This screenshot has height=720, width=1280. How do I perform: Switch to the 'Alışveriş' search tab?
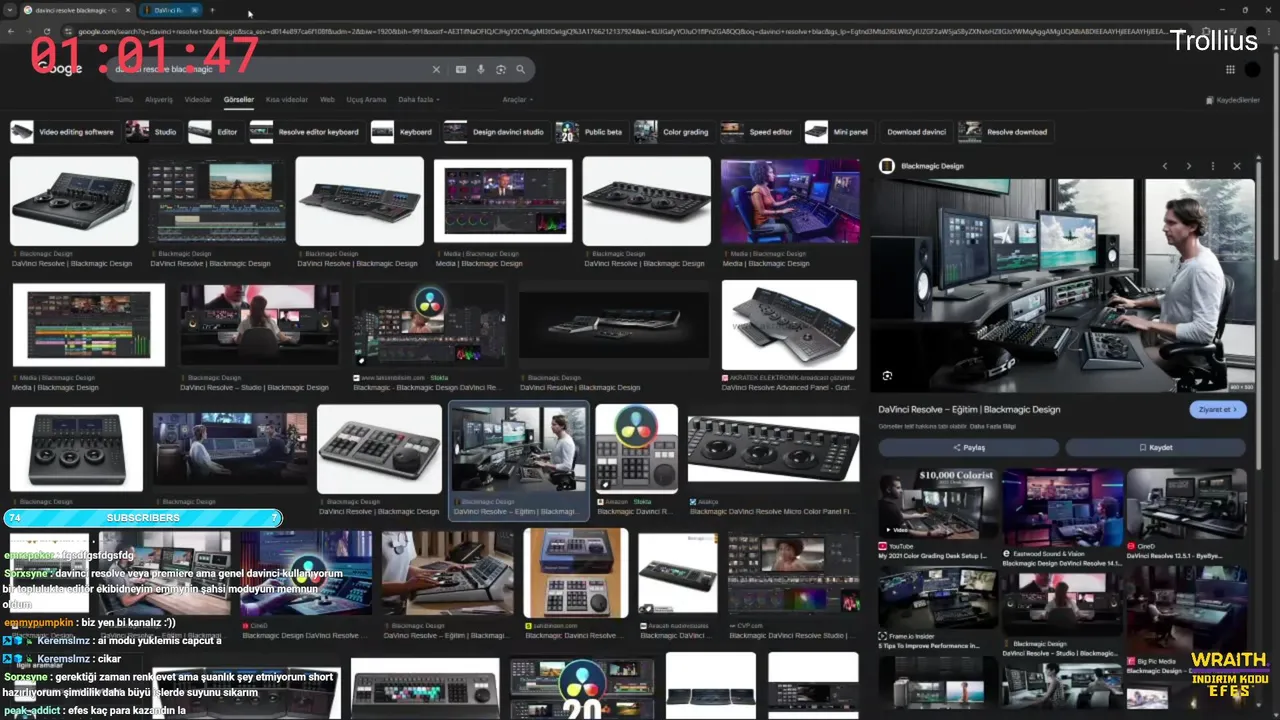click(x=159, y=100)
